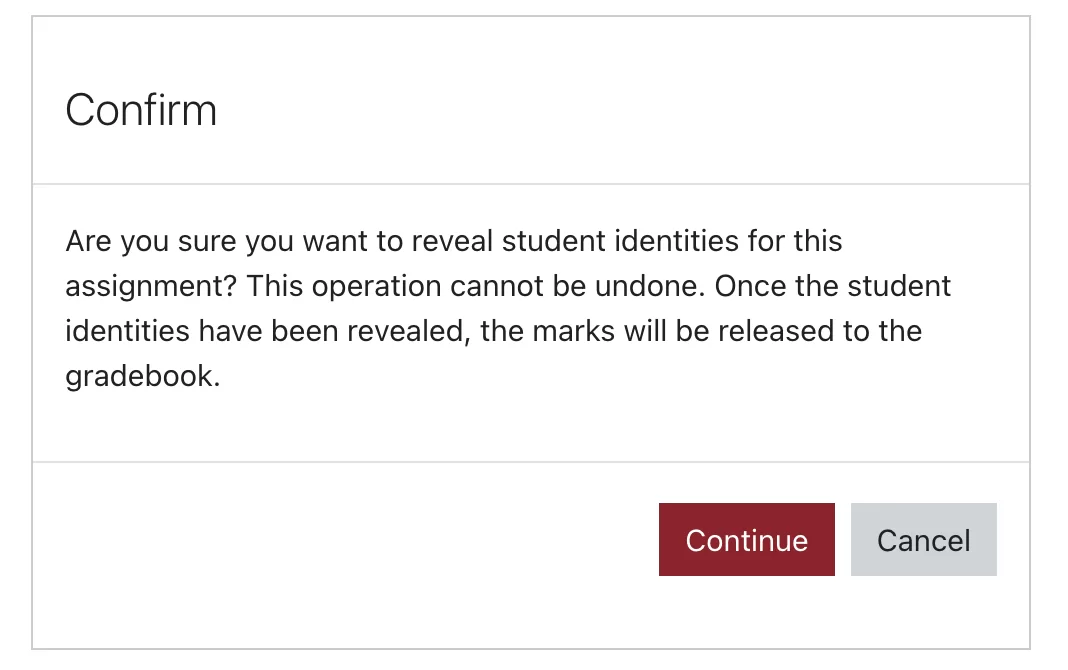The image size is (1068, 670).
Task: Click blank footer space below the Cancel button
Action: (x=924, y=611)
